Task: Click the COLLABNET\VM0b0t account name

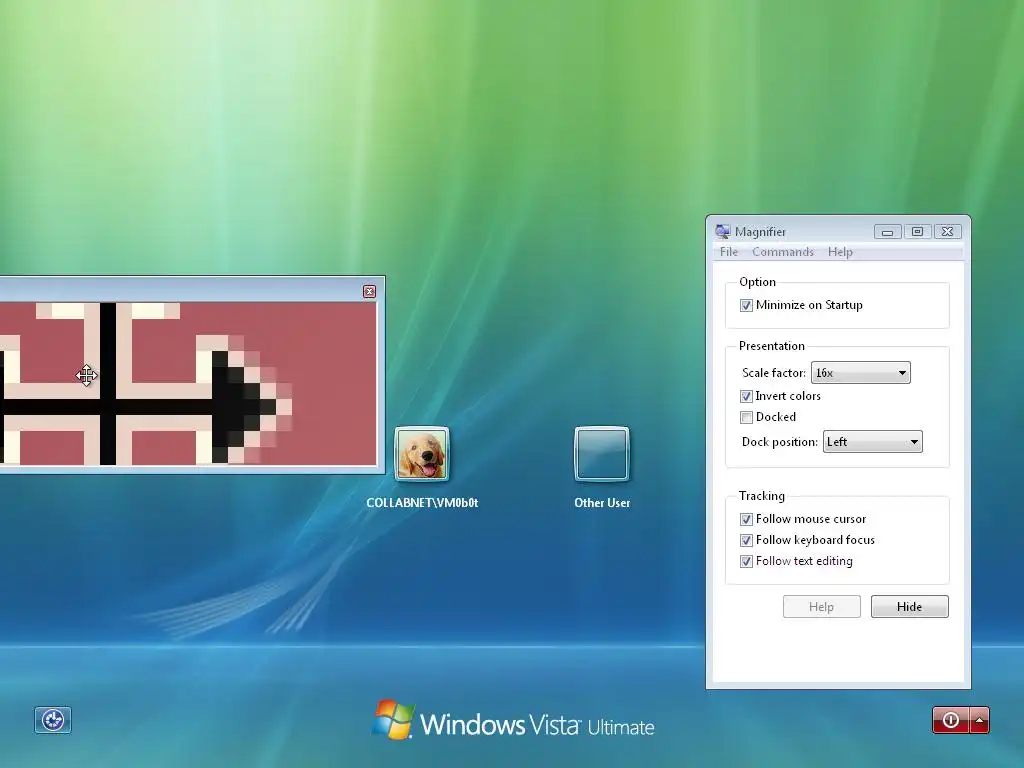Action: 422,503
